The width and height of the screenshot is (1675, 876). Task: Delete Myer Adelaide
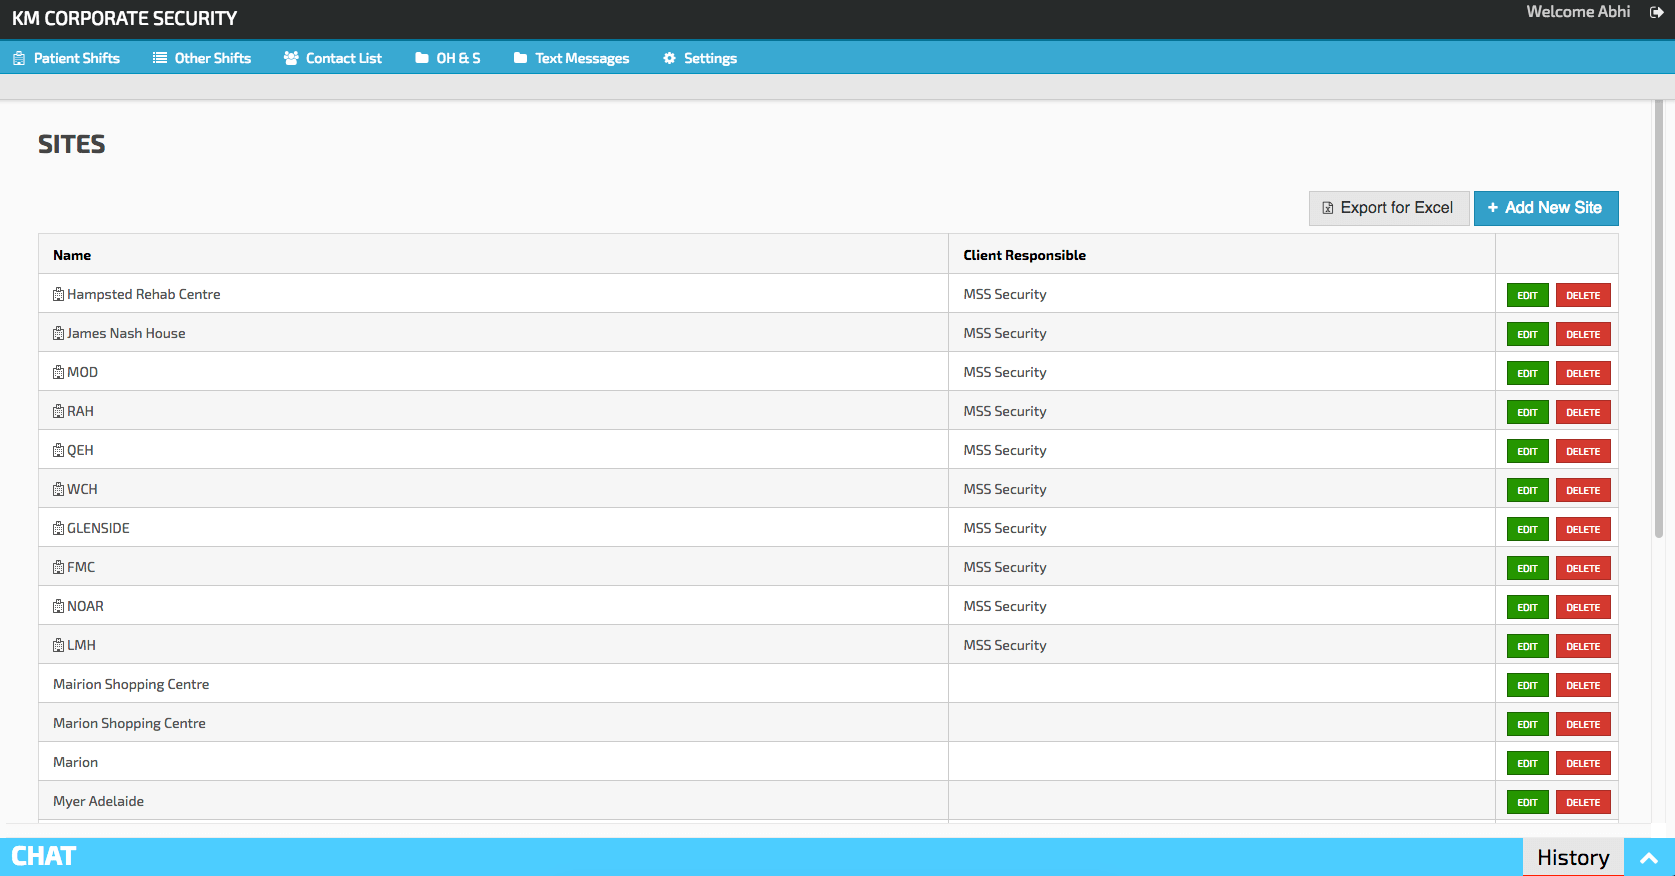(1583, 802)
